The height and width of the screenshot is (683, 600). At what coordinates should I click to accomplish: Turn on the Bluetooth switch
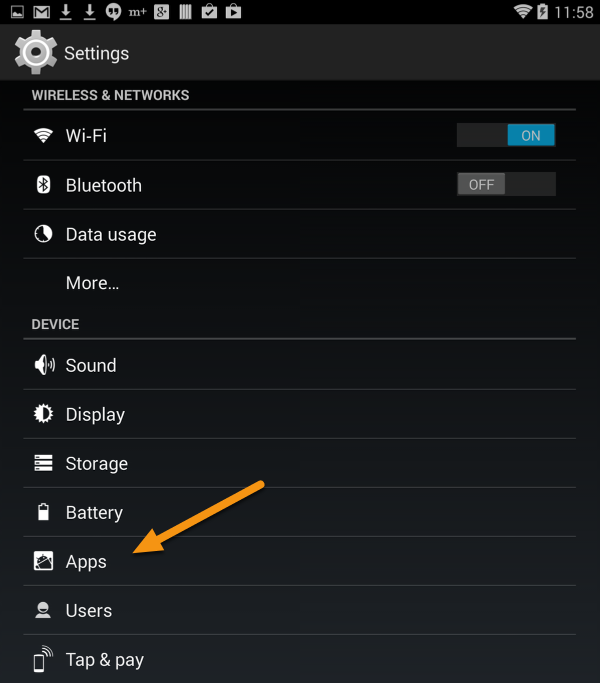click(x=506, y=184)
